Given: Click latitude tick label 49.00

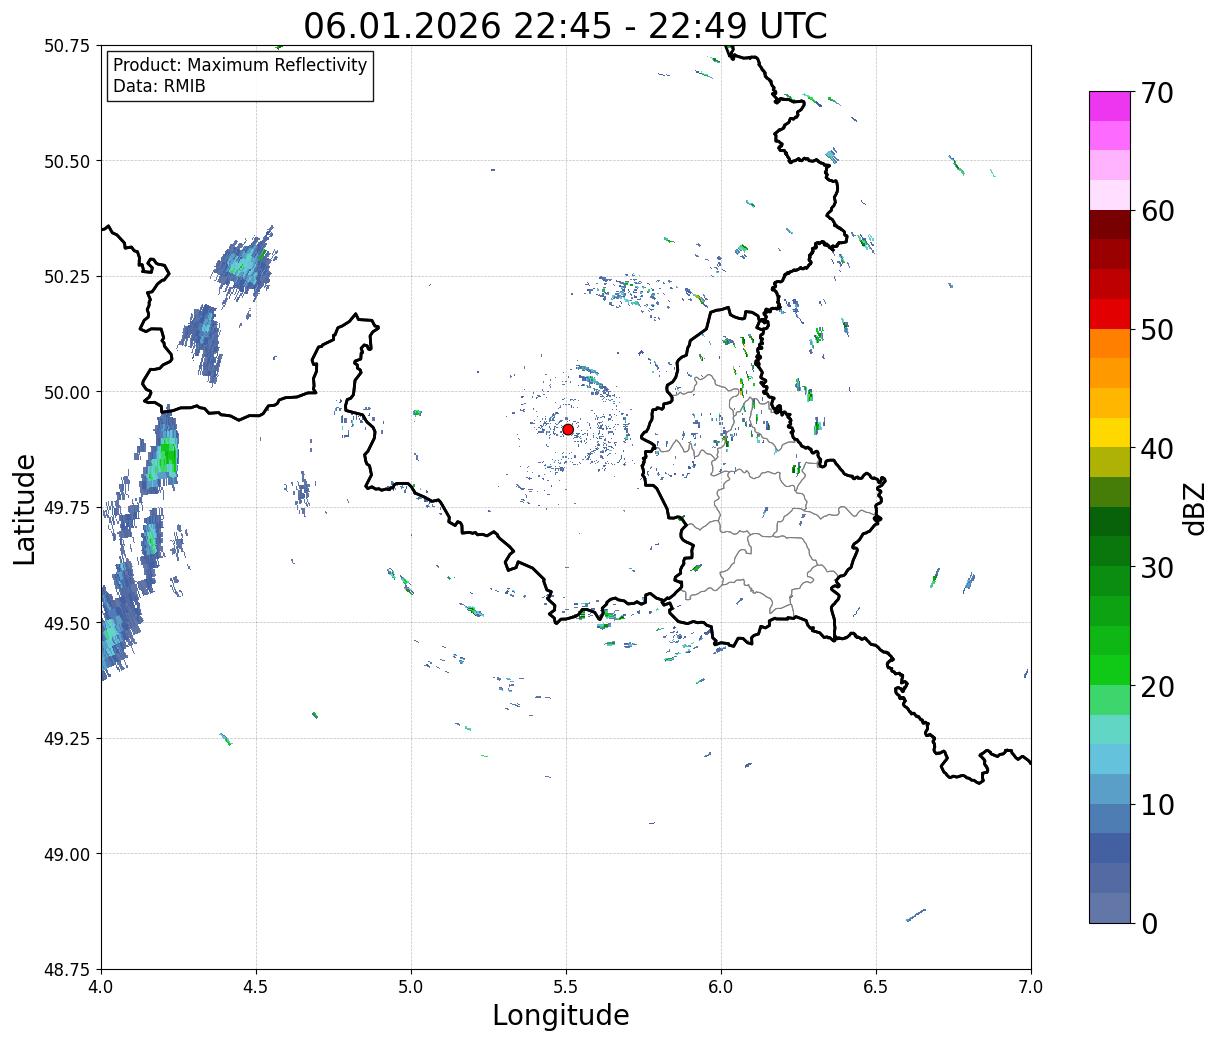Looking at the screenshot, I should pos(67,854).
